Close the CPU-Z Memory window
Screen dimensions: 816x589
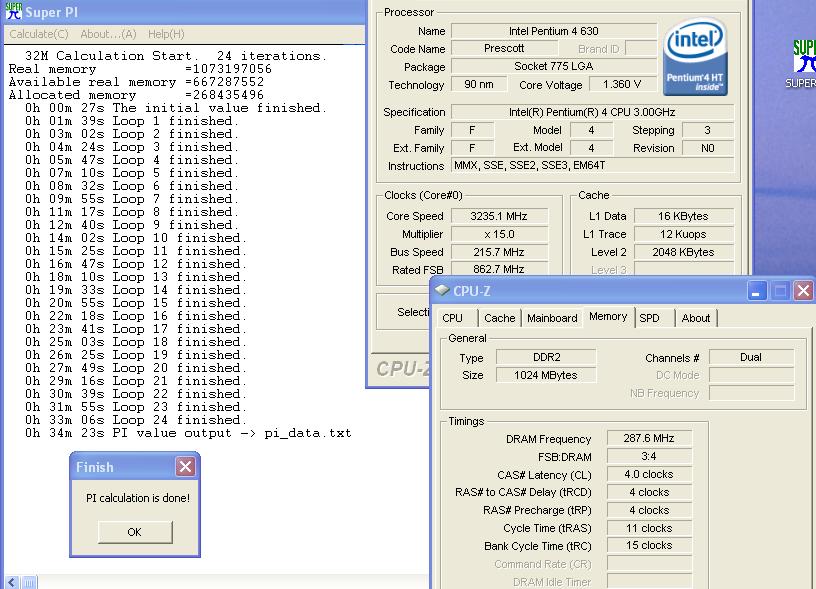803,290
